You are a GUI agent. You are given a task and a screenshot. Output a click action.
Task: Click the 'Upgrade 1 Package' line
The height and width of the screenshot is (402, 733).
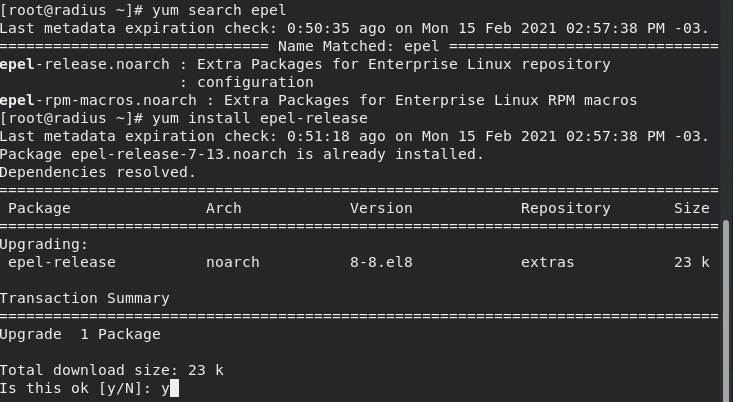point(80,334)
